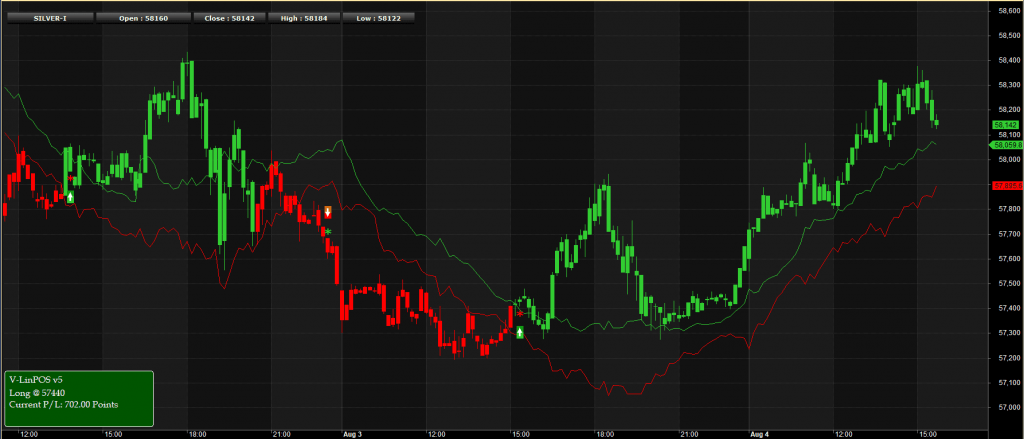
Task: Click the Current P/L: 702.00 Points text
Action: [x=64, y=405]
